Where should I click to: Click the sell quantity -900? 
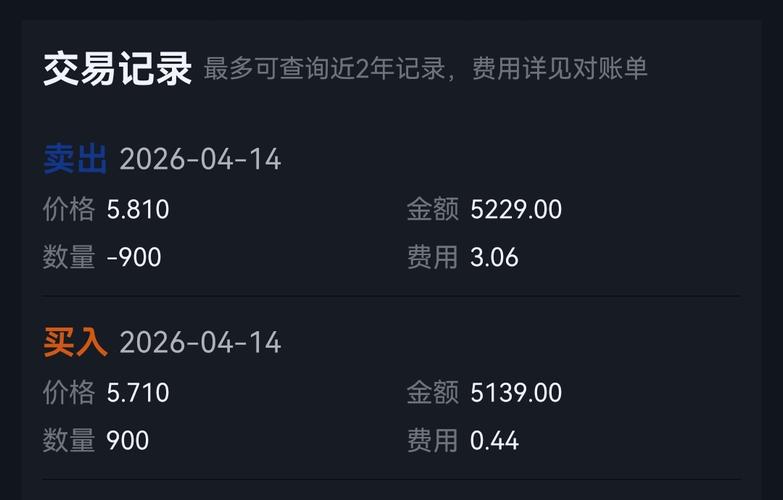coord(134,258)
